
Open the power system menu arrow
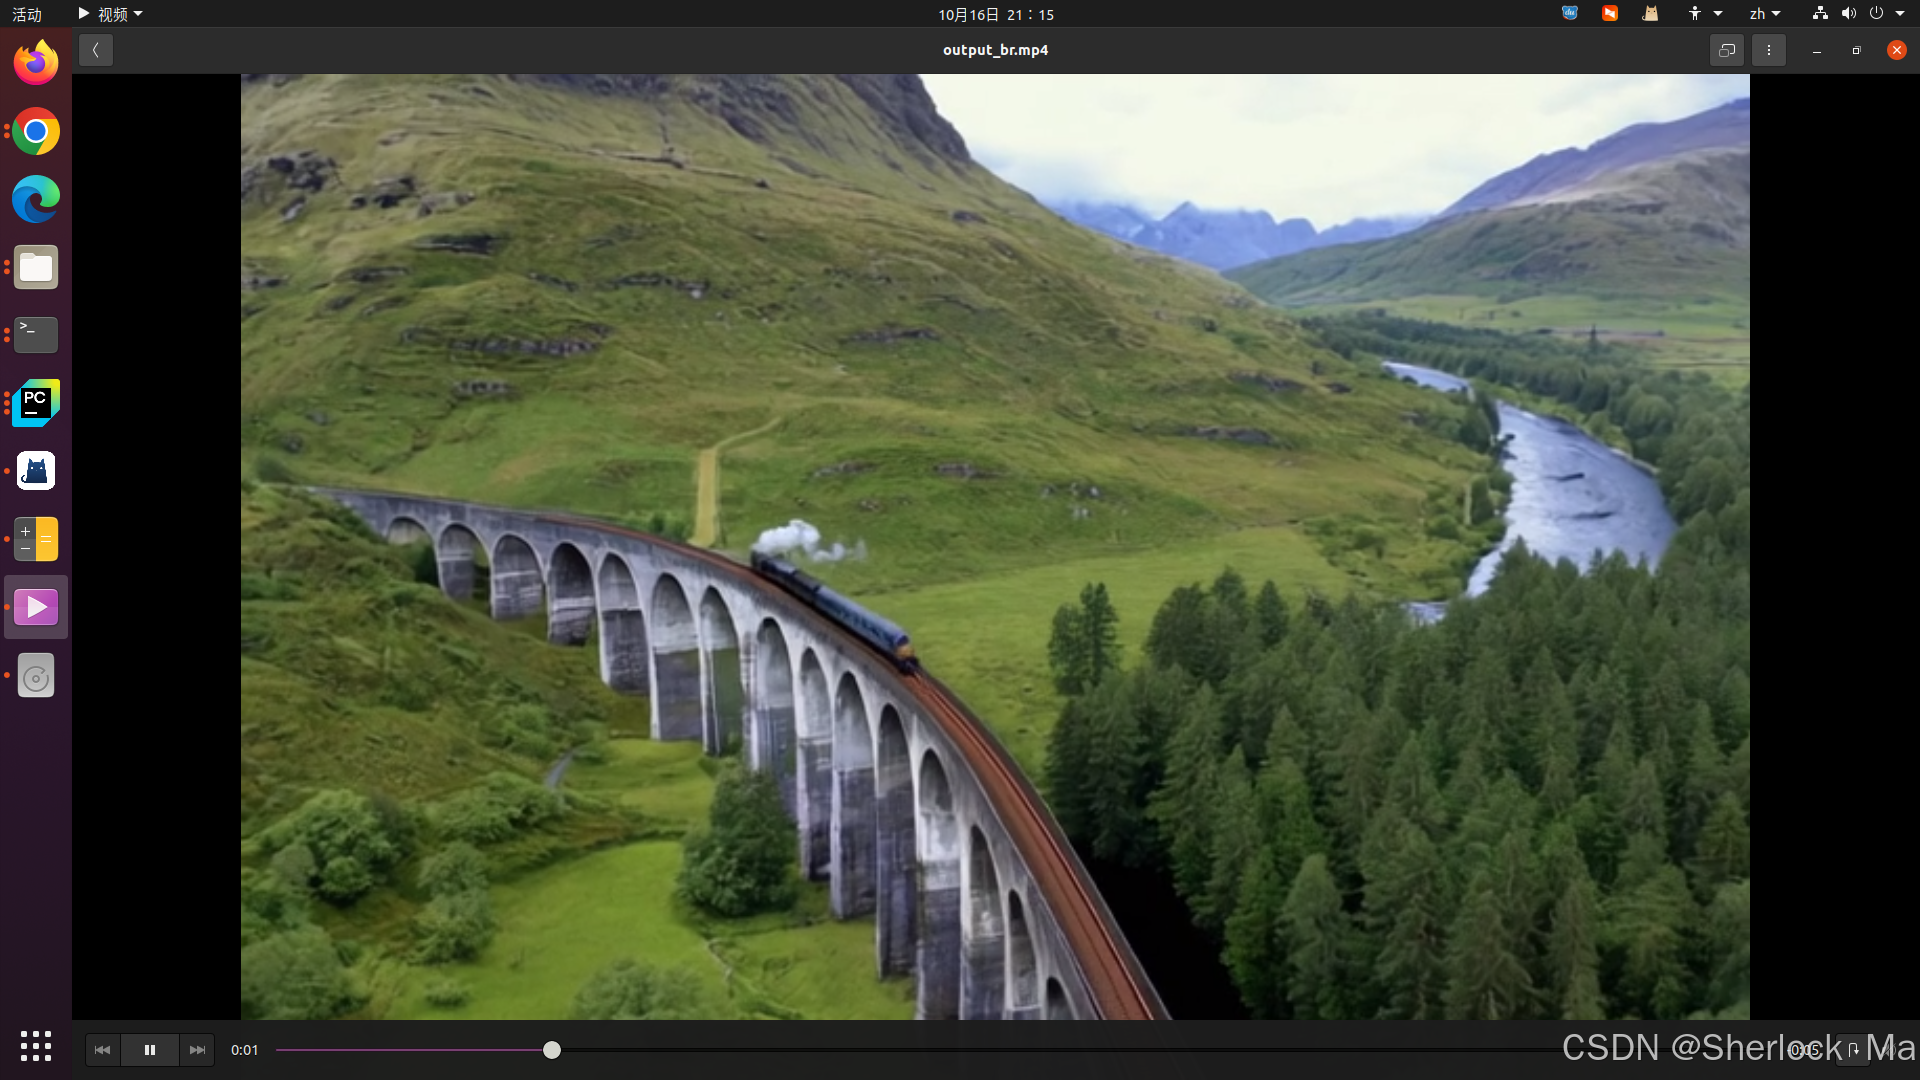click(1900, 14)
